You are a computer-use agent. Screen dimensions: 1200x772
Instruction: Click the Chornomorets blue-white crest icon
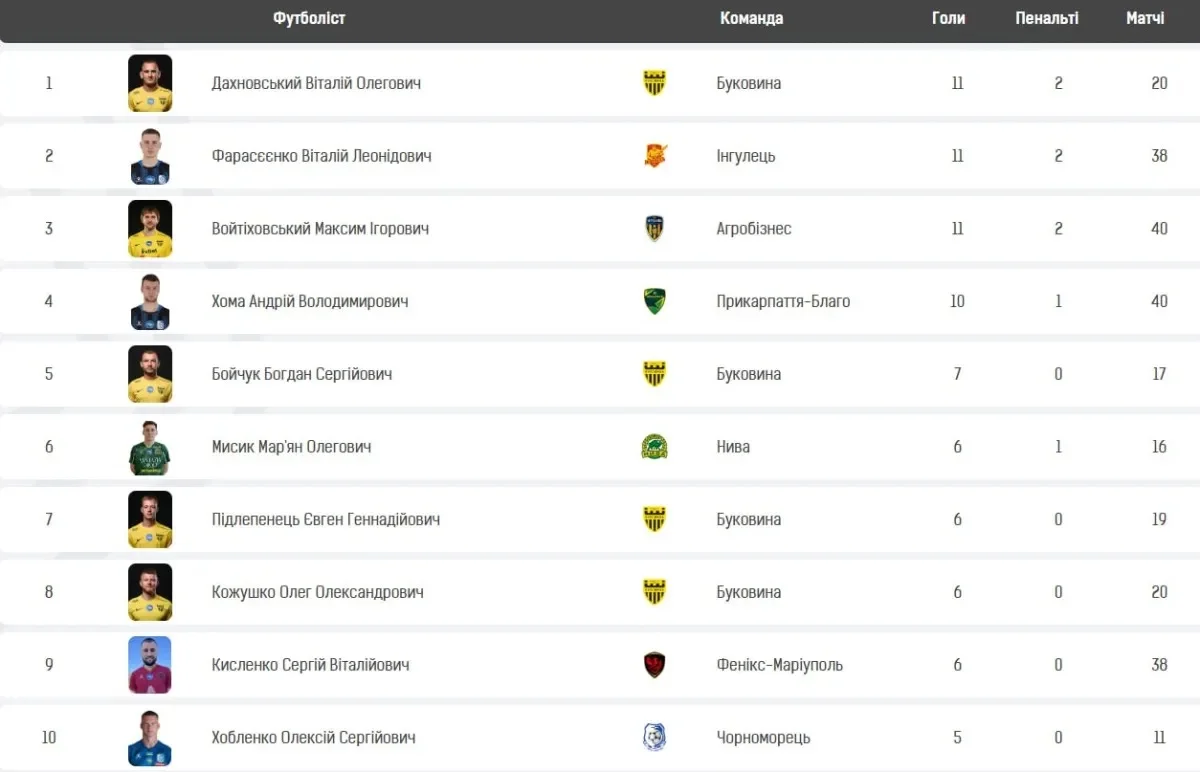coord(654,738)
